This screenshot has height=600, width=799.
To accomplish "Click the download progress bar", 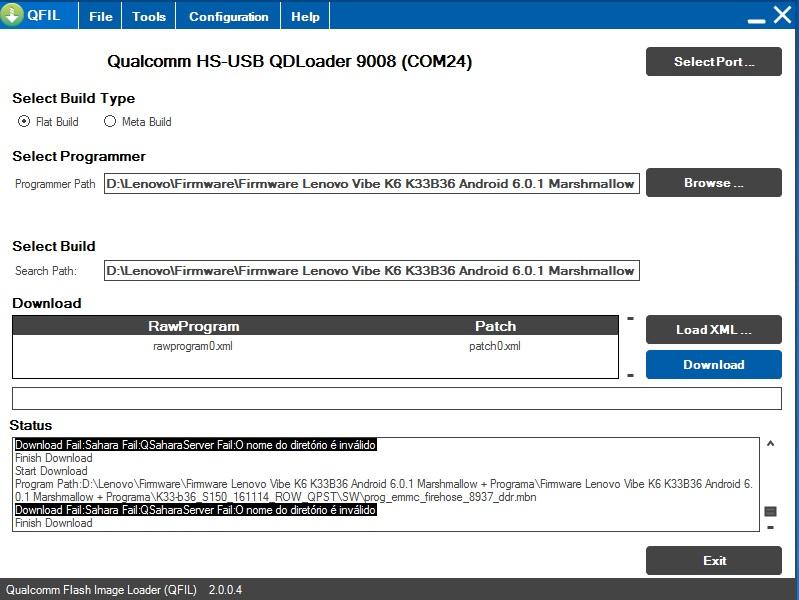I will click(x=396, y=398).
